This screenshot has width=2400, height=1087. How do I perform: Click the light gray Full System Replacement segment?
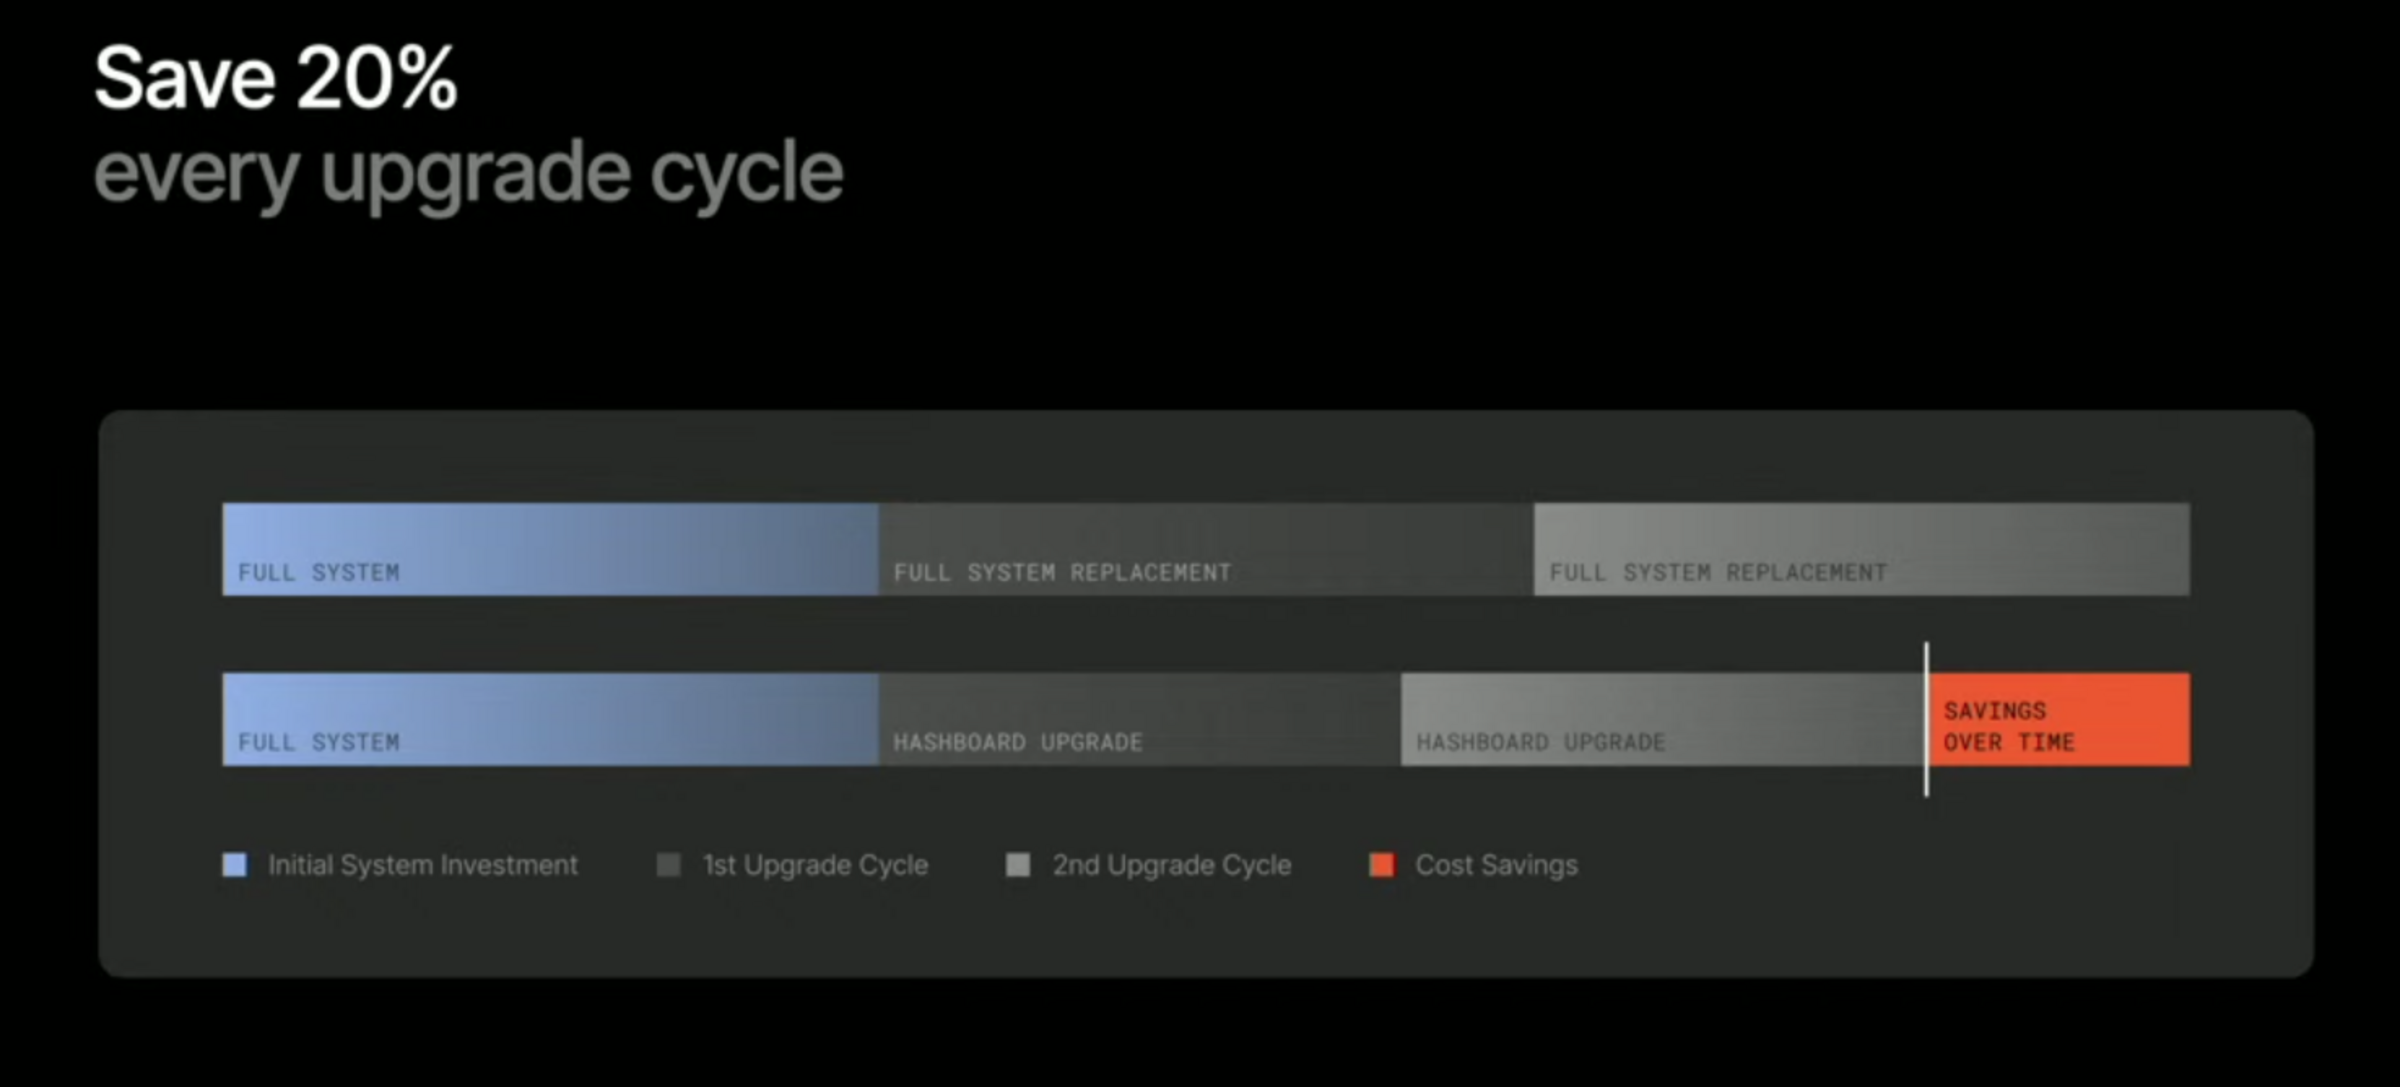click(1860, 540)
